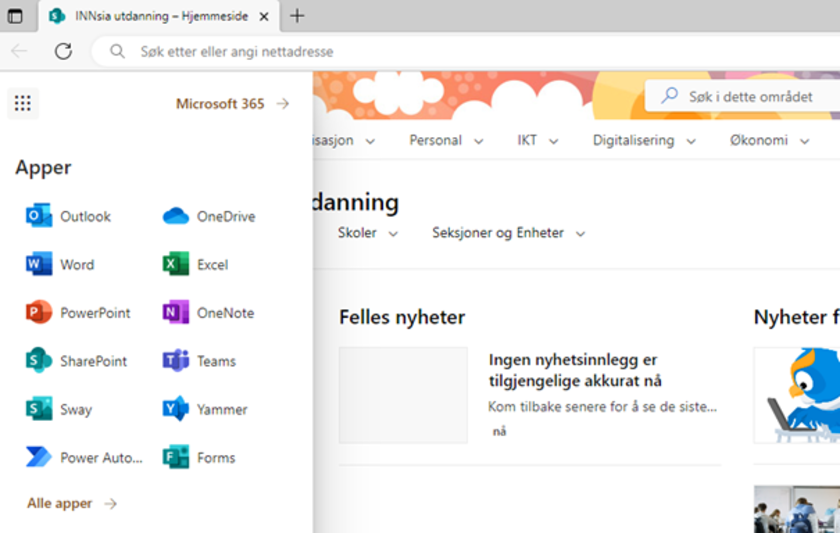Image resolution: width=840 pixels, height=533 pixels.
Task: Open SharePoint app
Action: 77,361
